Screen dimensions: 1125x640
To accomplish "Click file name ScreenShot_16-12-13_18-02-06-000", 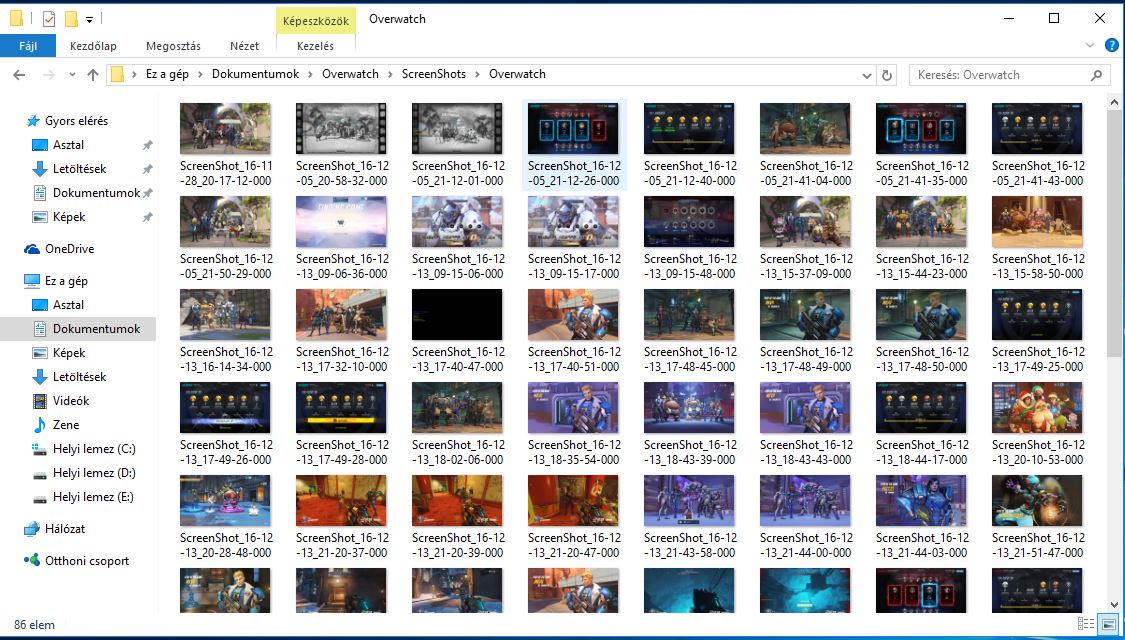I will point(458,452).
